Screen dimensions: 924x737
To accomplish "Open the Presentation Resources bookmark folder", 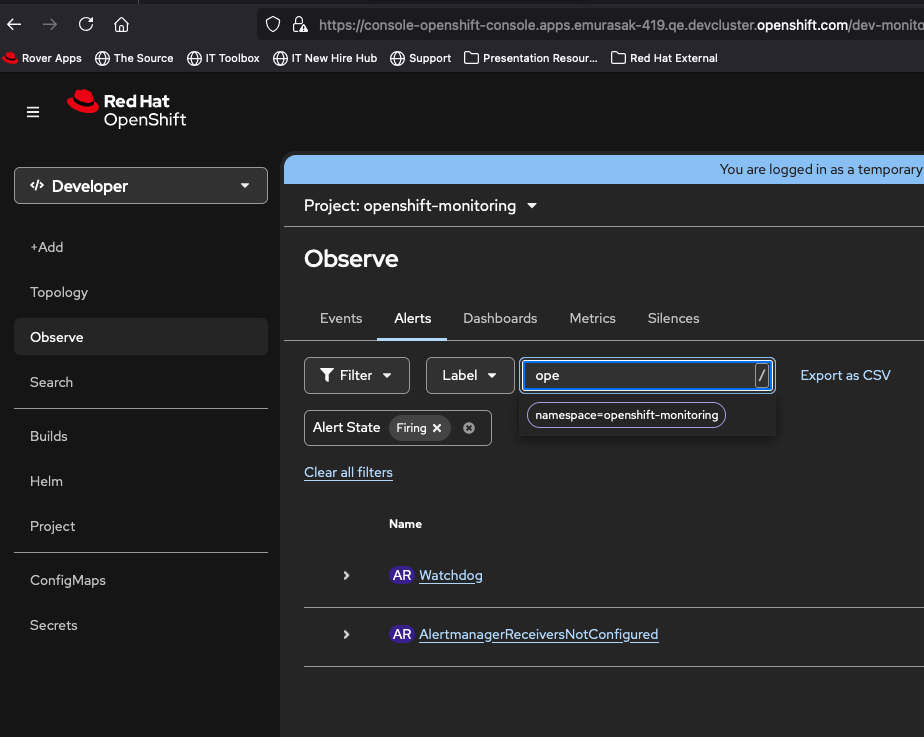I will 531,58.
